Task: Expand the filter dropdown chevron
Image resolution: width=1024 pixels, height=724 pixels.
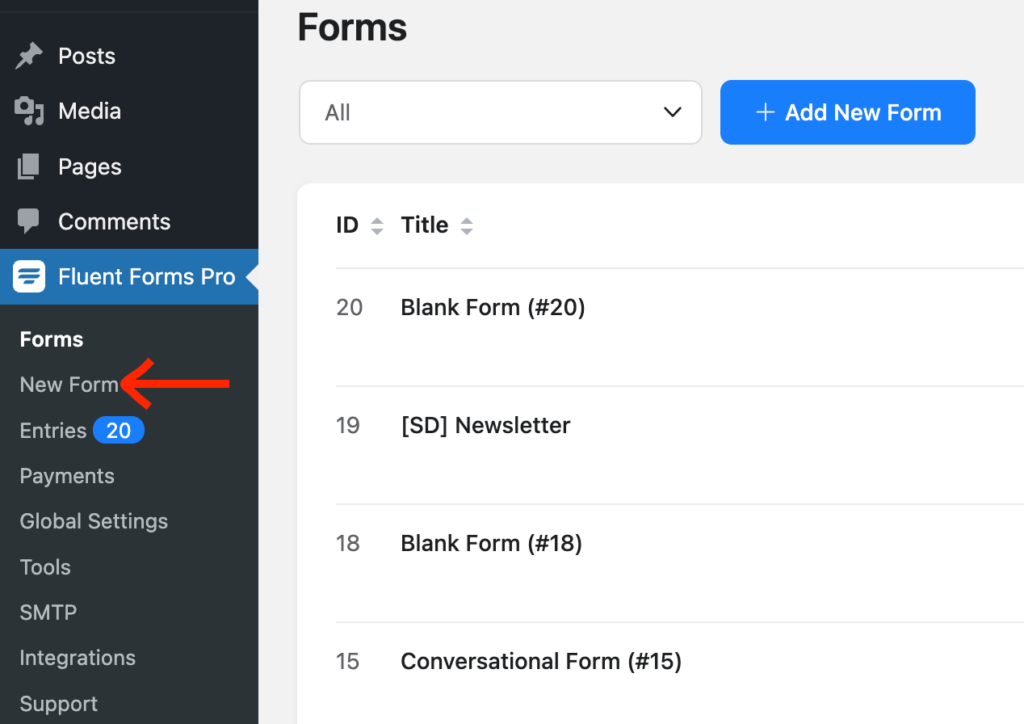Action: pos(671,112)
